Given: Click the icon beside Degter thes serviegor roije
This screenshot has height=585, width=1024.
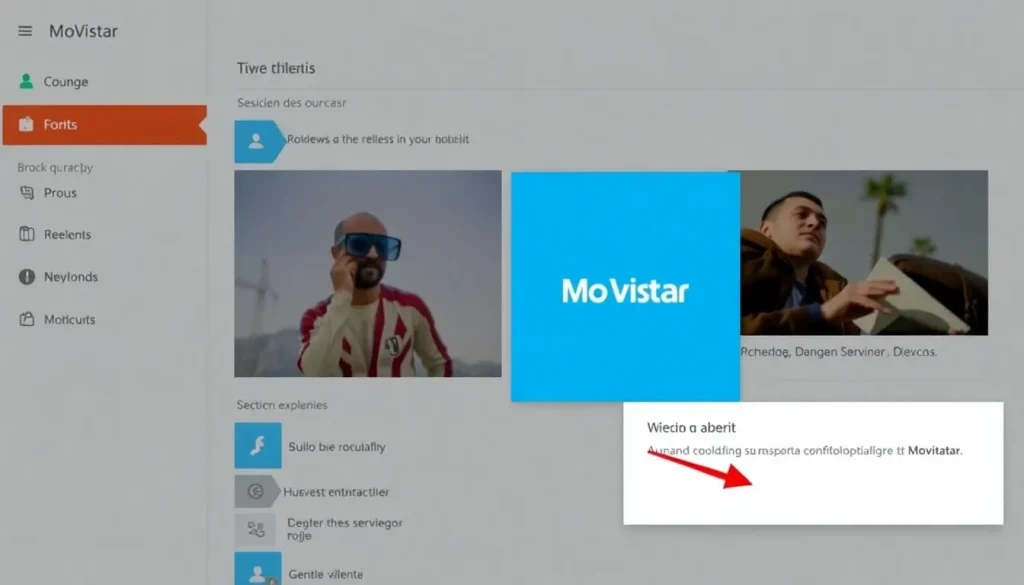Looking at the screenshot, I should 257,529.
